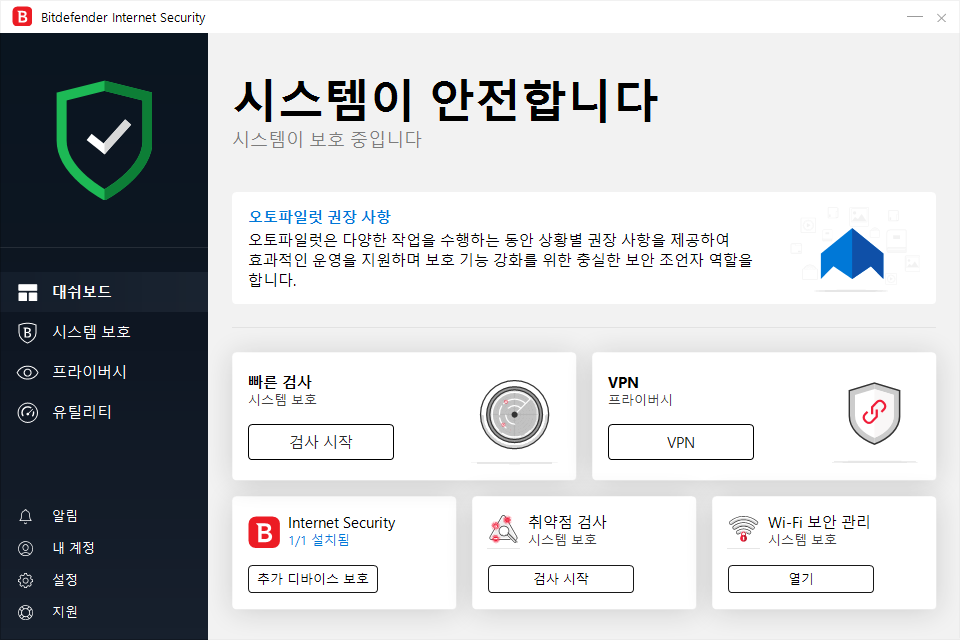This screenshot has height=640, width=960.
Task: Go to the 프라이버시 section
Action: tap(104, 372)
